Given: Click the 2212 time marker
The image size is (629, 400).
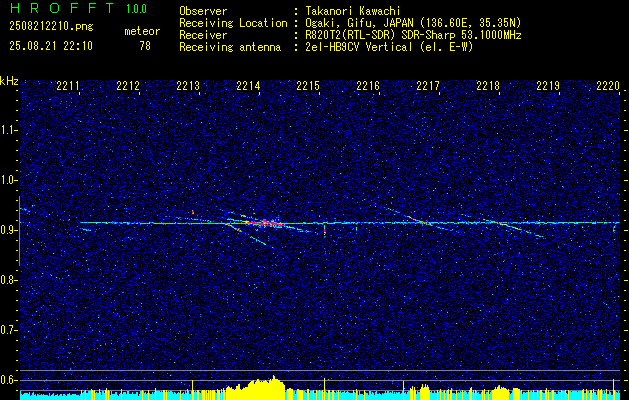Looking at the screenshot, I should tap(128, 85).
